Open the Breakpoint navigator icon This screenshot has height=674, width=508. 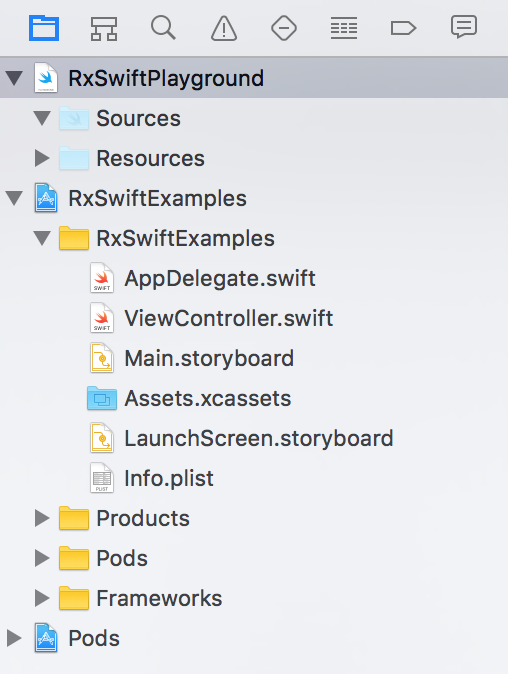point(403,28)
